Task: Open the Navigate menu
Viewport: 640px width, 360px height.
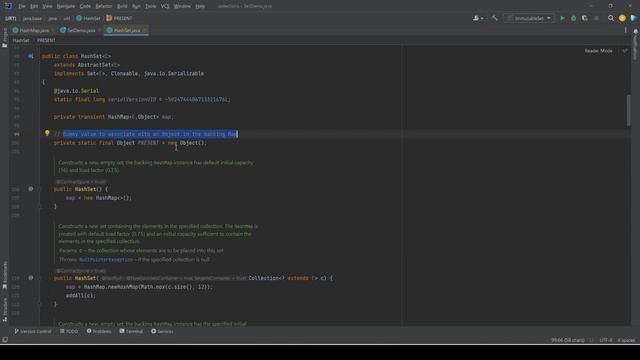Action: click(65, 6)
